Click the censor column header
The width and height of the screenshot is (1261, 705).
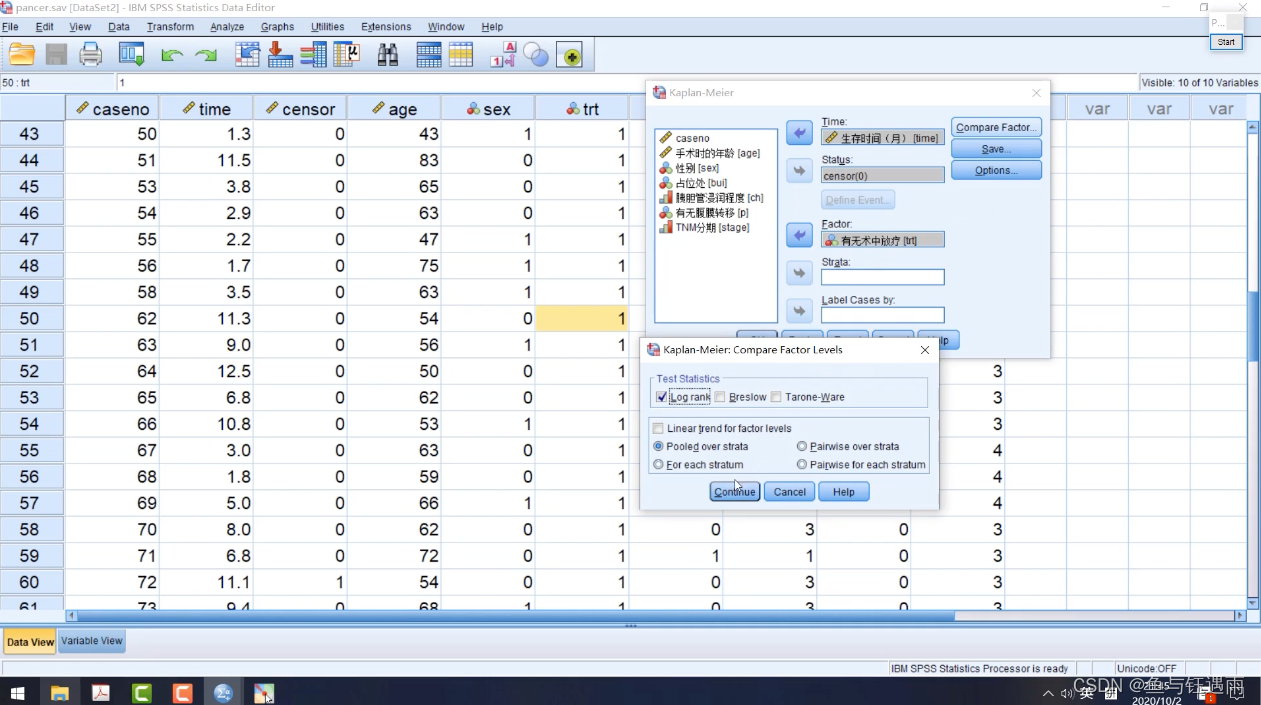(x=300, y=109)
